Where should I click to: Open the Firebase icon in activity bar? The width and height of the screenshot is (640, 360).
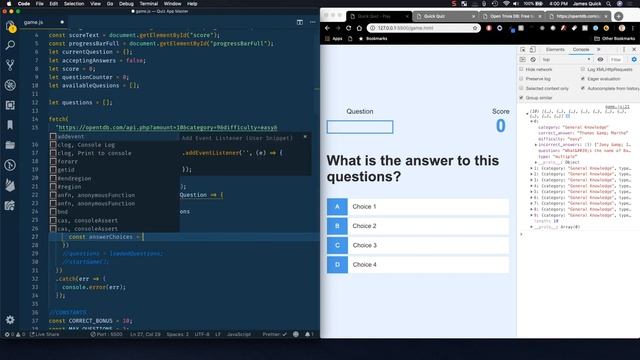coord(10,185)
